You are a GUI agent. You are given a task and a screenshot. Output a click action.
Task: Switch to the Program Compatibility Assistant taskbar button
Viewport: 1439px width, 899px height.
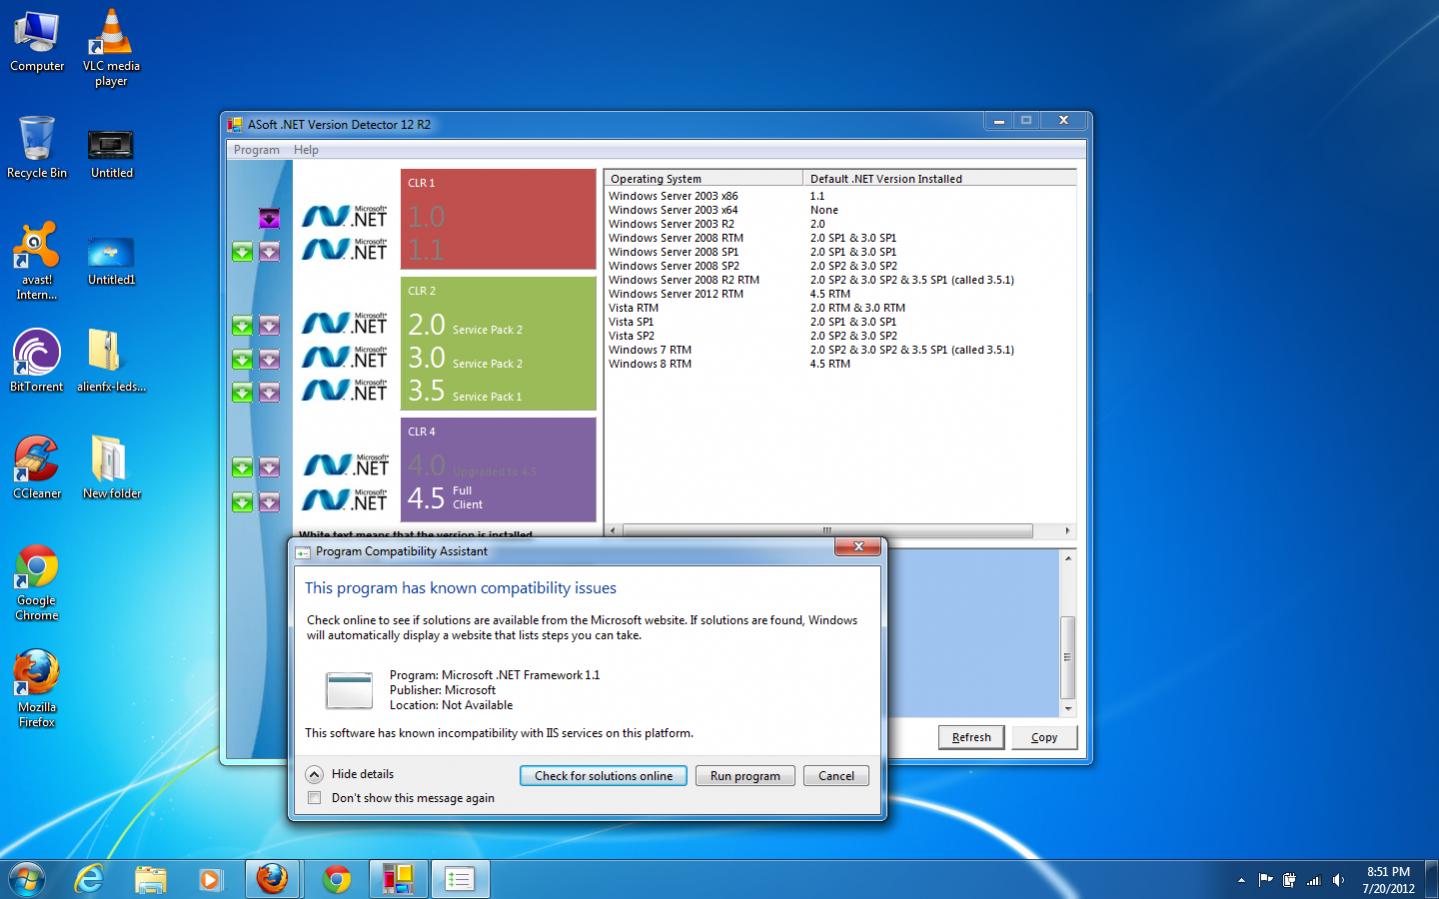[459, 879]
